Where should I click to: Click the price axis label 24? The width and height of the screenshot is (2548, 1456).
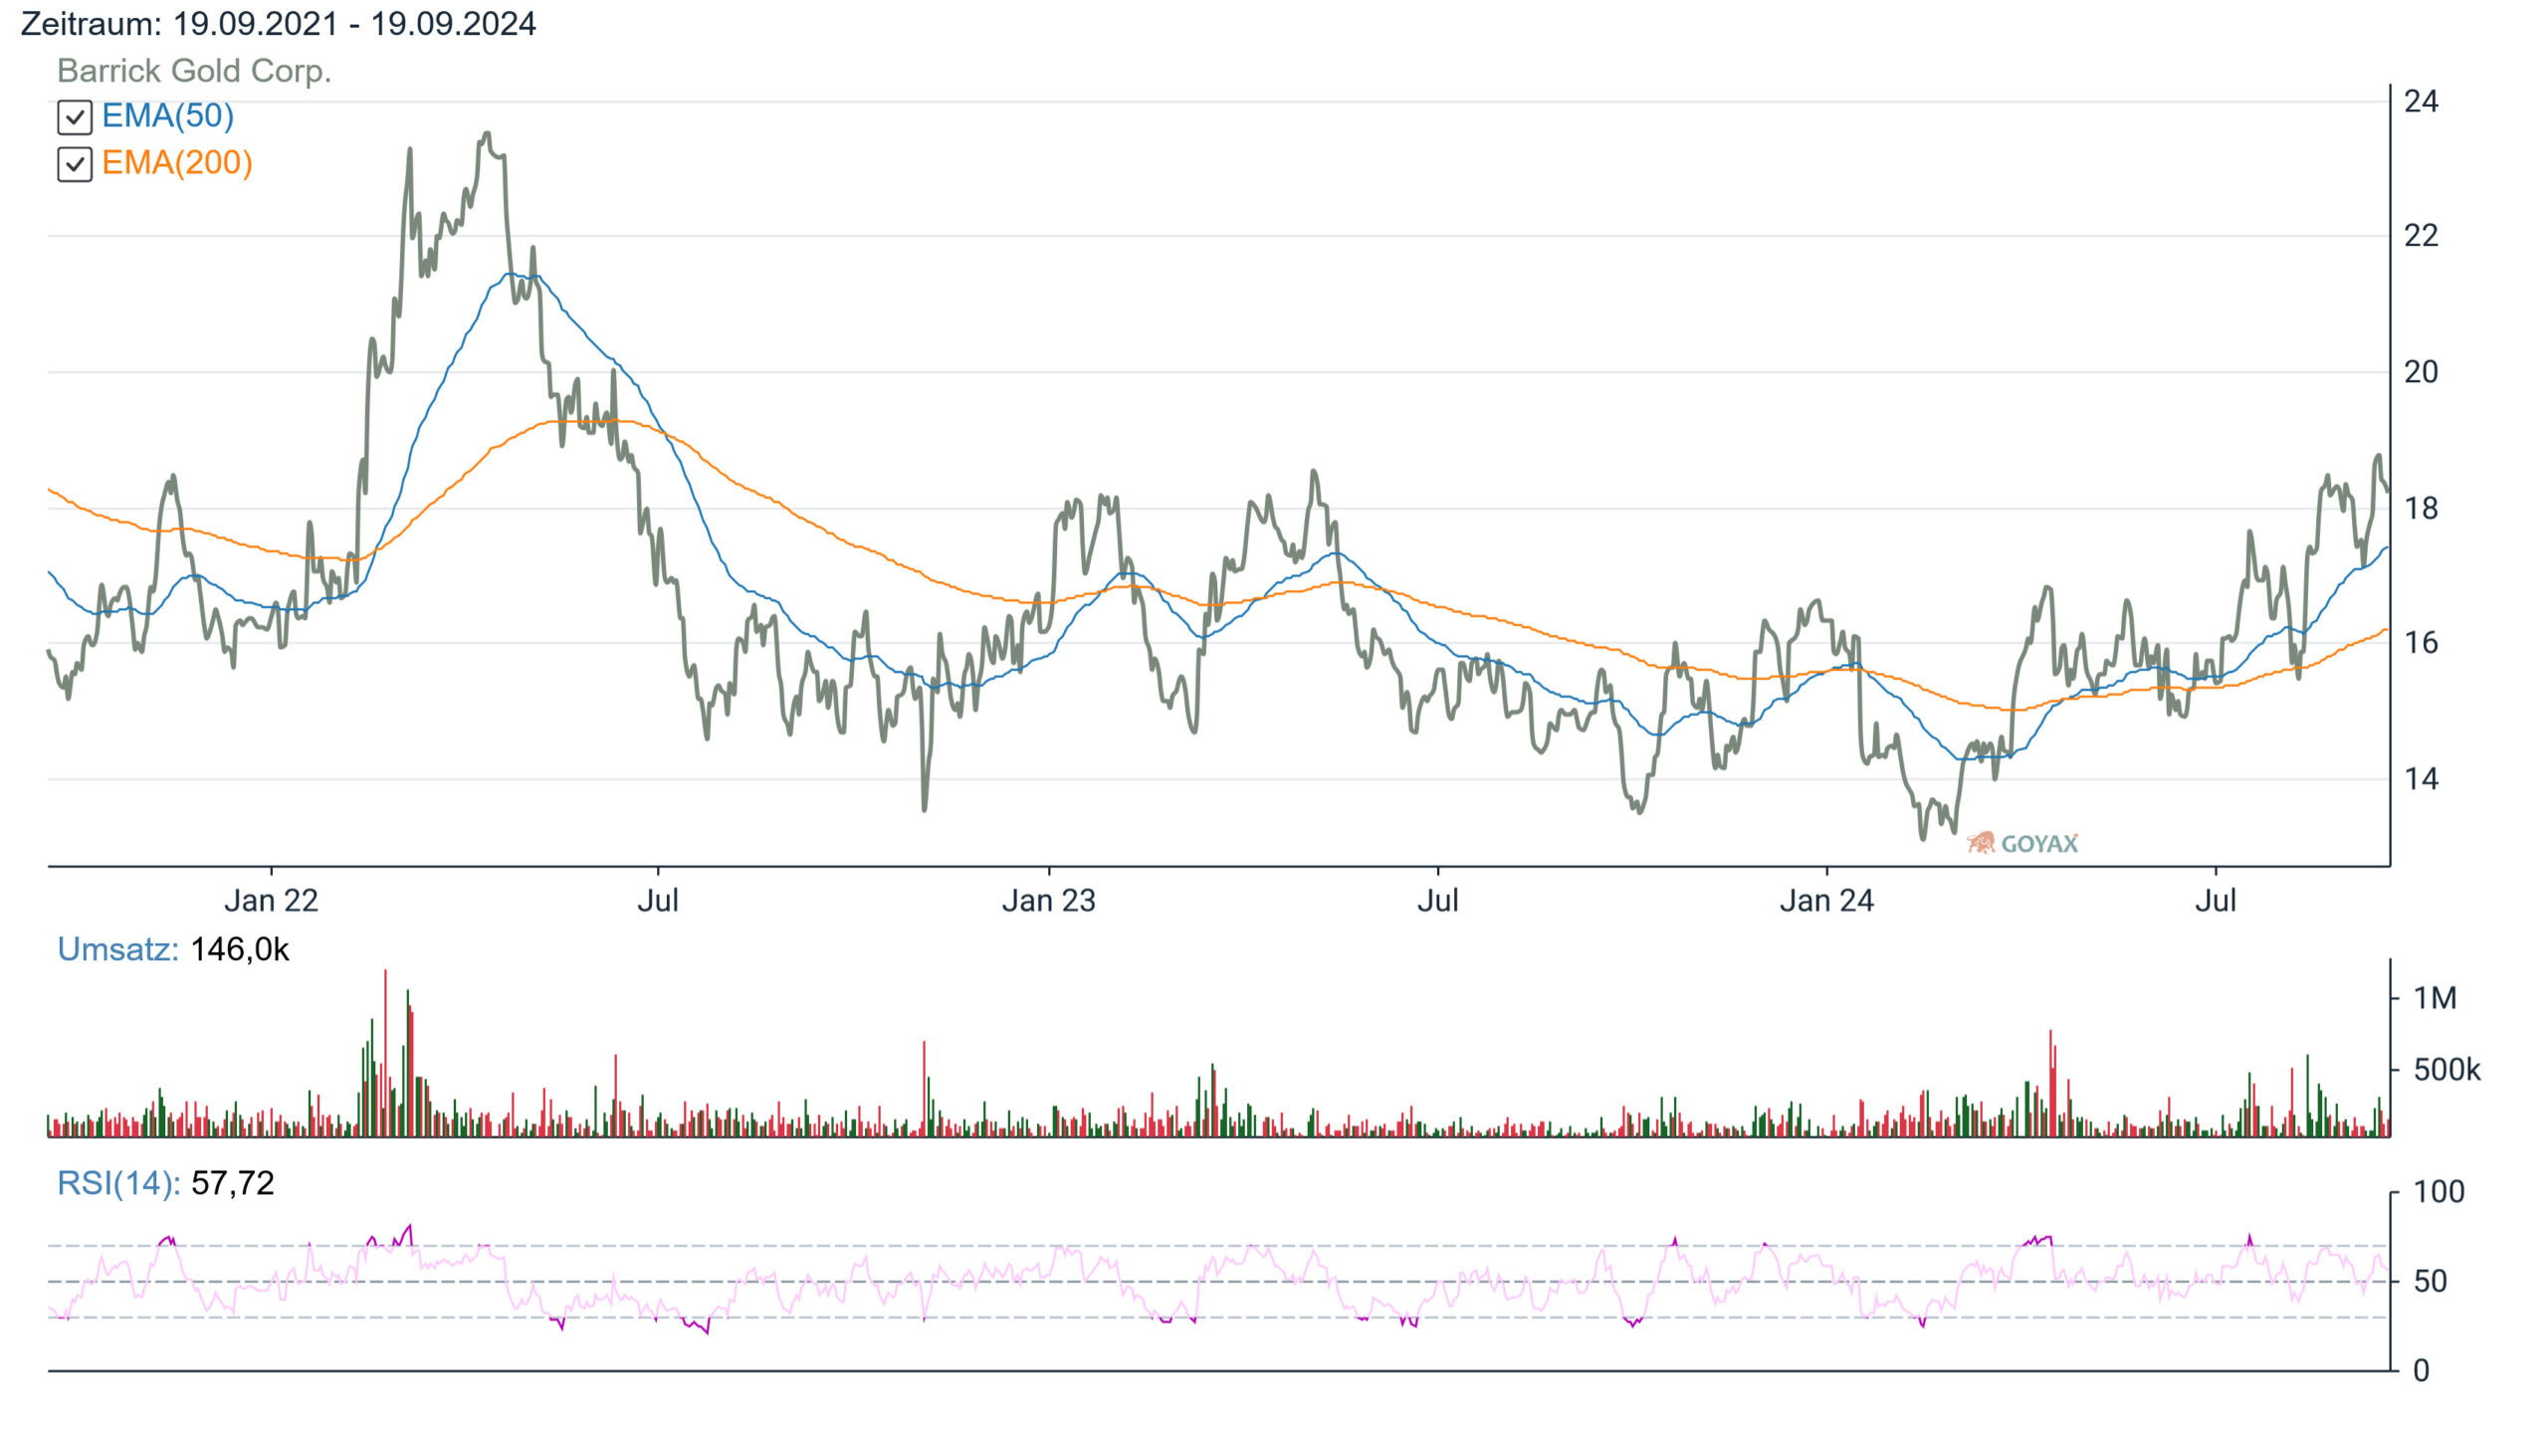tap(2421, 102)
